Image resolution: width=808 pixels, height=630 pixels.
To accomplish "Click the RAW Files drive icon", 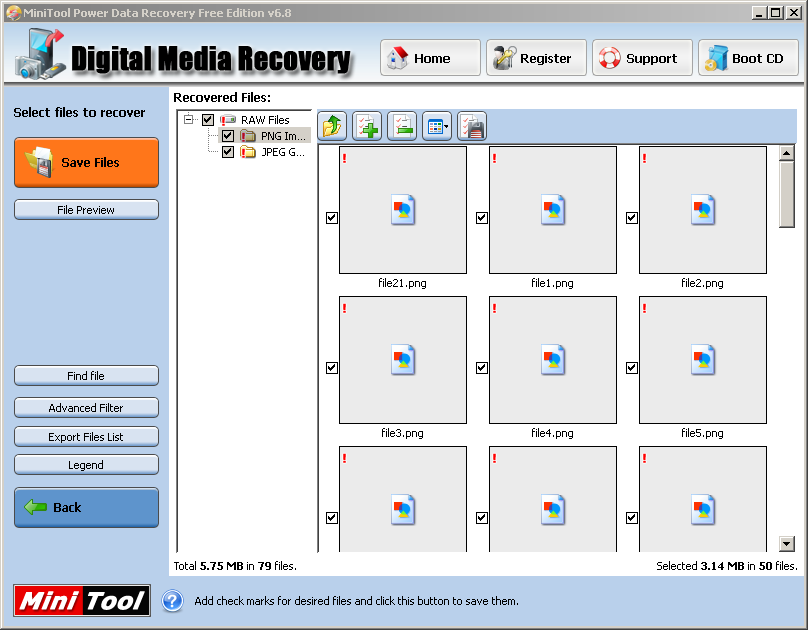I will pyautogui.click(x=228, y=120).
